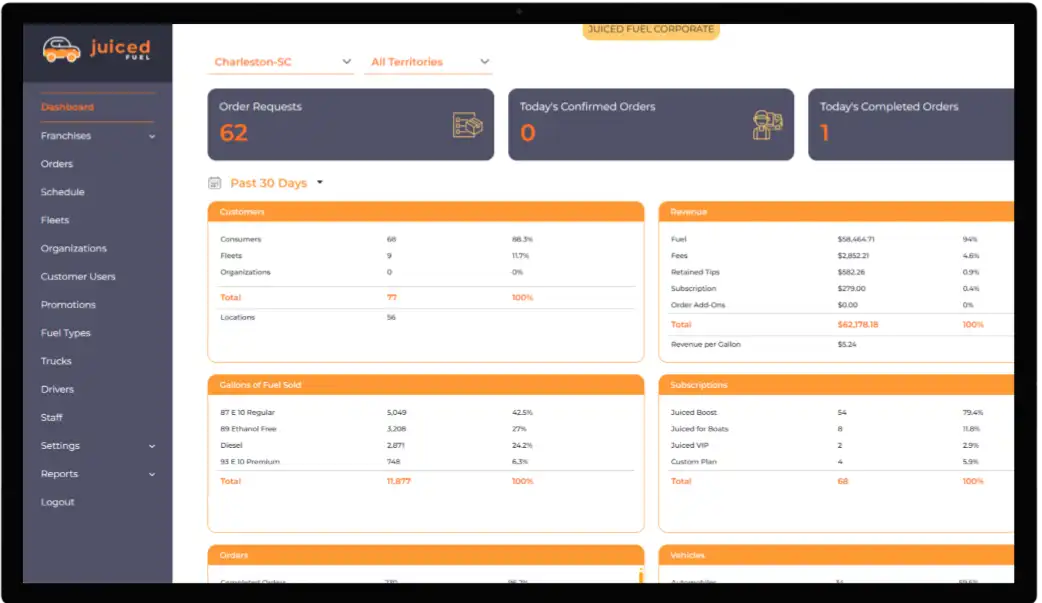The width and height of the screenshot is (1042, 603).
Task: Click the customers Total value 77
Action: click(x=391, y=298)
